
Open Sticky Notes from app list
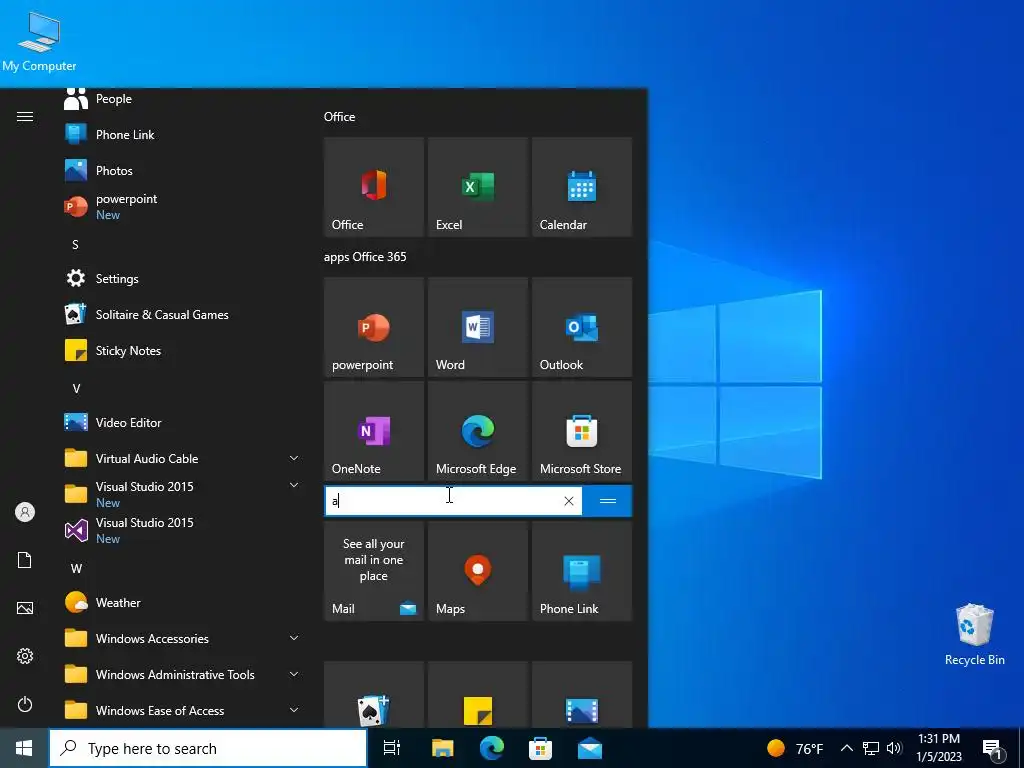pyautogui.click(x=183, y=351)
